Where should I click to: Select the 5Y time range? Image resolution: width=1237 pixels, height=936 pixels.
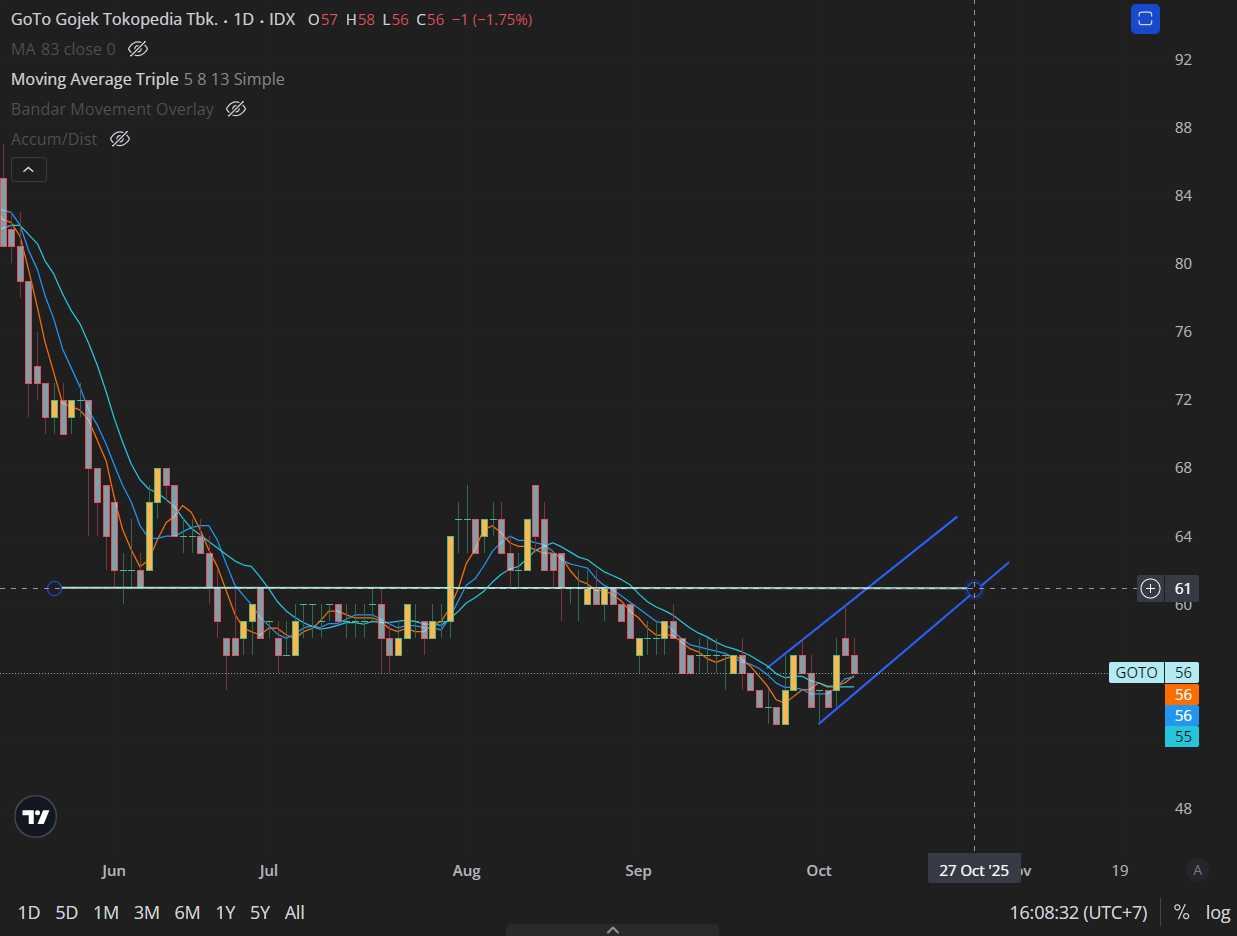pyautogui.click(x=260, y=912)
